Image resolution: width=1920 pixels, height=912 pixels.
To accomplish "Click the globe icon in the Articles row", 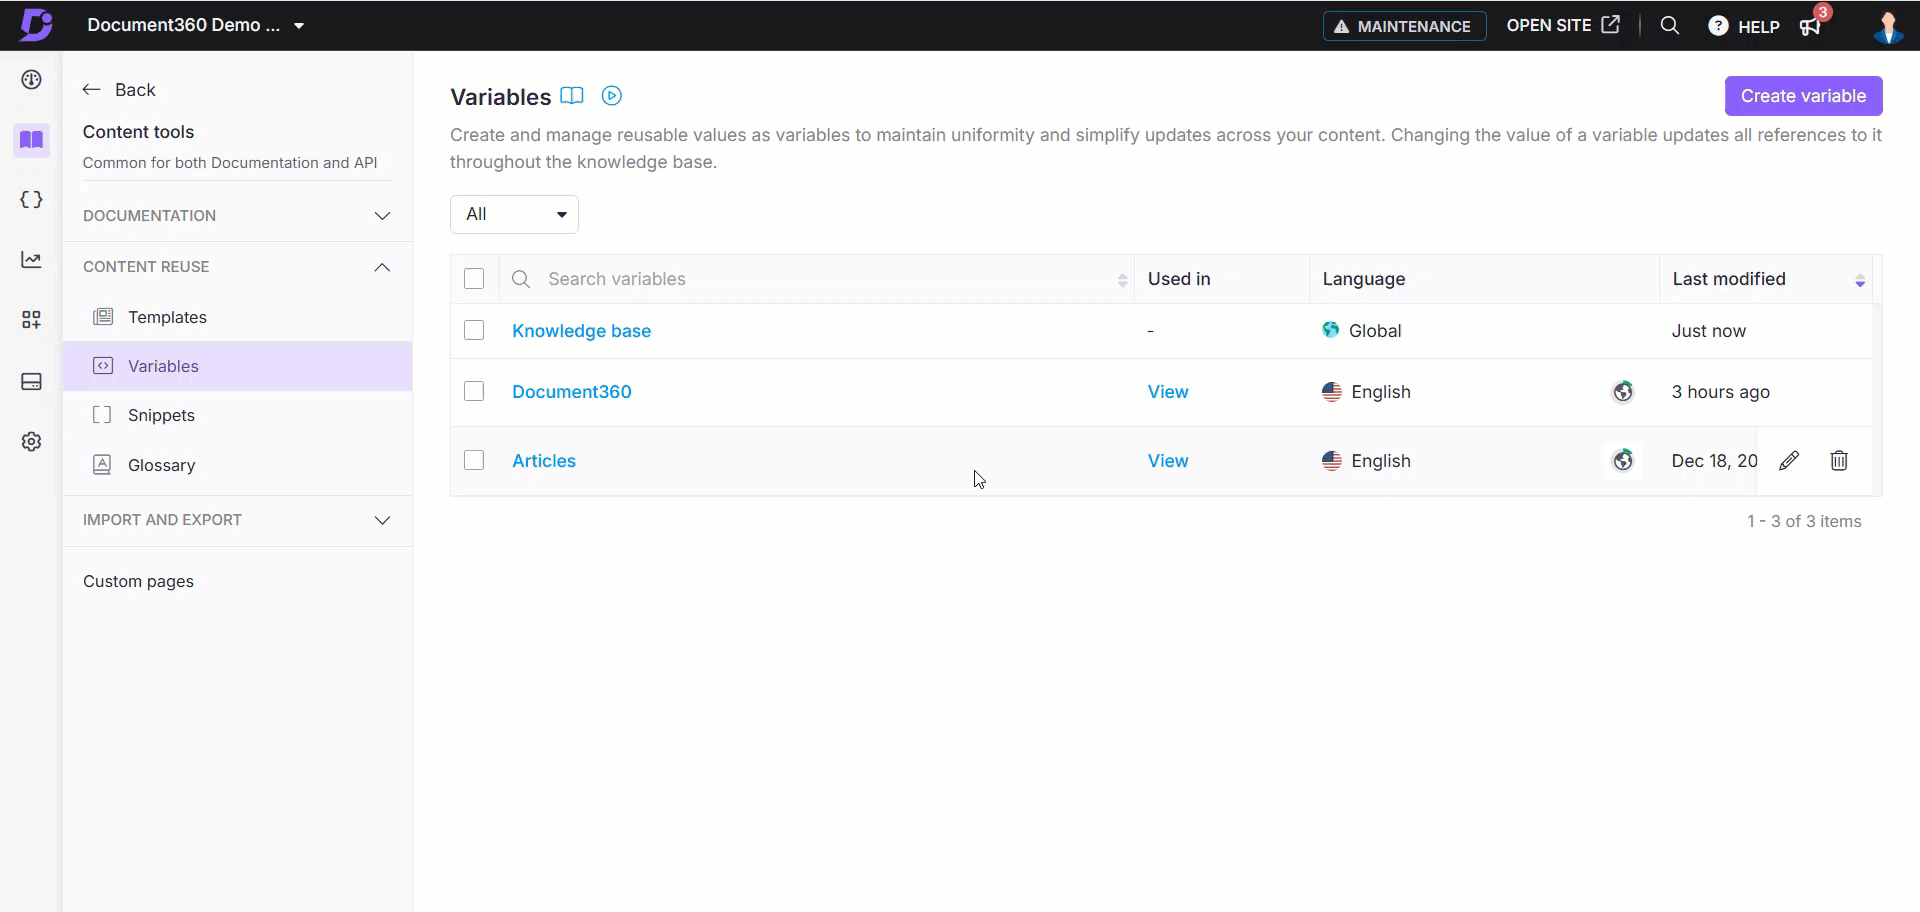I will point(1623,461).
